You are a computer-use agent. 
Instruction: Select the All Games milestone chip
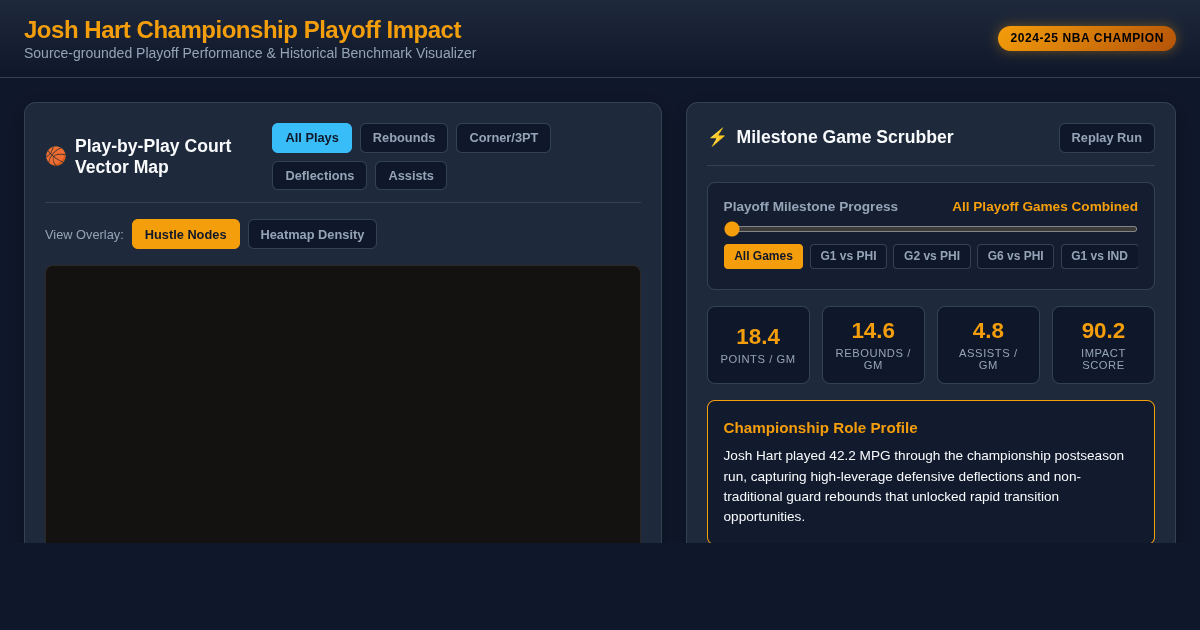(x=764, y=256)
